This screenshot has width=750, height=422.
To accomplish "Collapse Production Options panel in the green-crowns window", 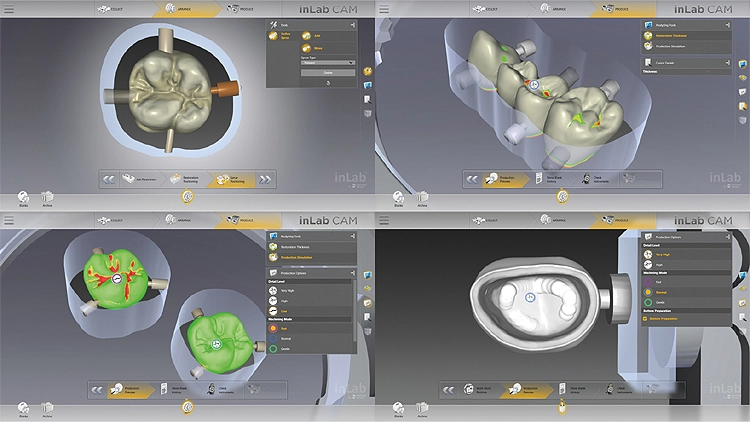I will [x=353, y=273].
